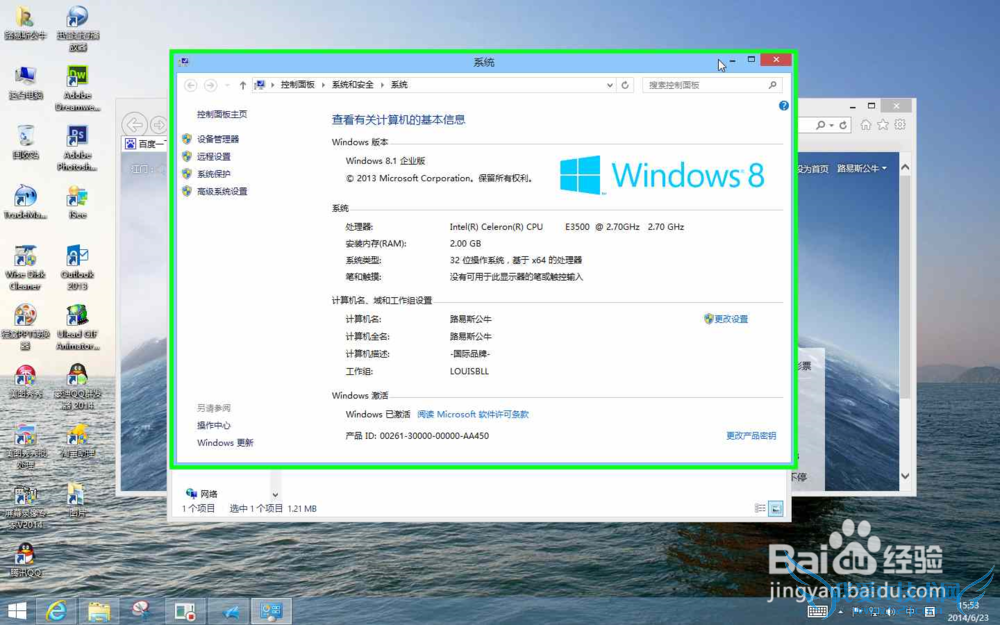Open tools gear in browser window

(x=900, y=125)
